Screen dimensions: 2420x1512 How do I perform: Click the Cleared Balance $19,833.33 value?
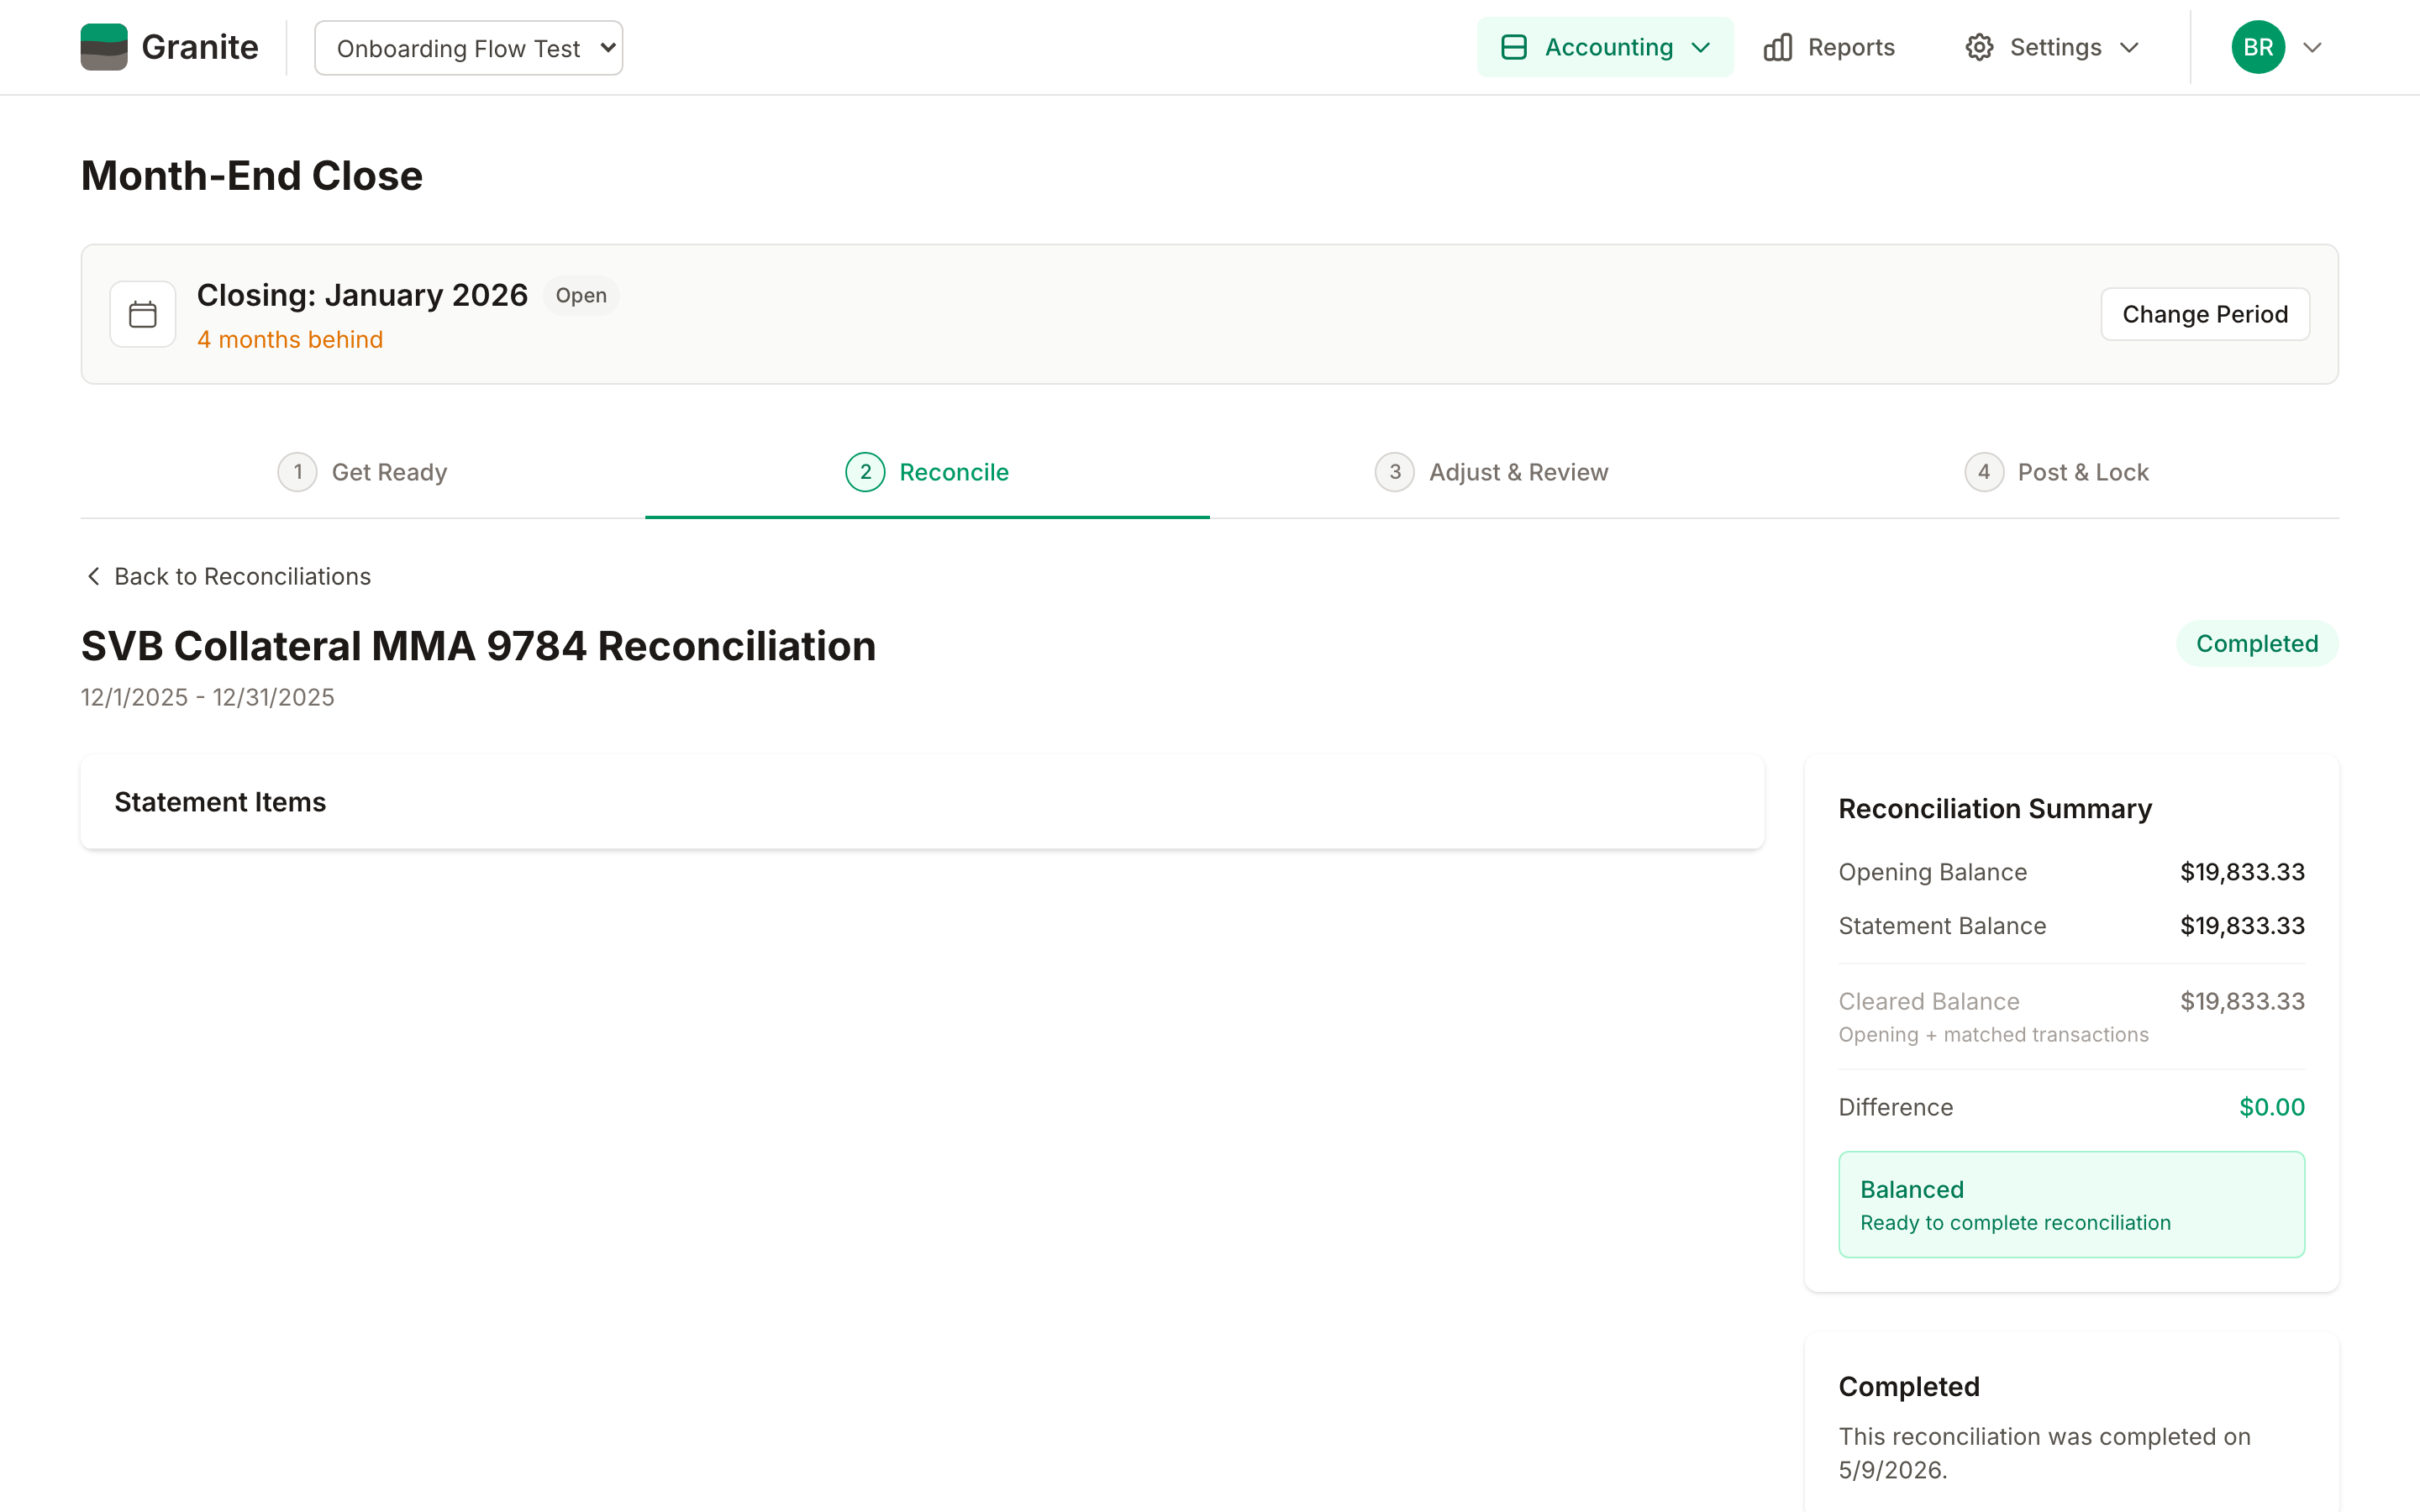click(x=2242, y=1001)
